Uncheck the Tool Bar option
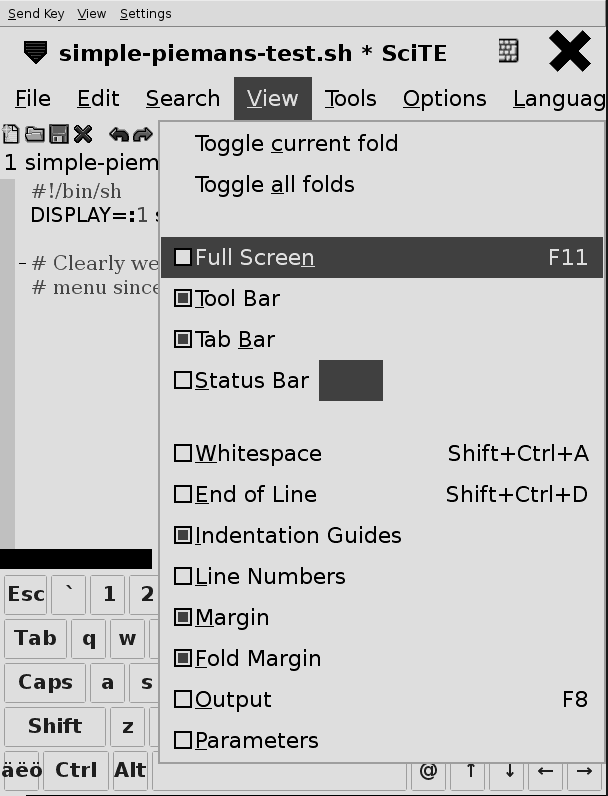The width and height of the screenshot is (608, 796). 183,298
